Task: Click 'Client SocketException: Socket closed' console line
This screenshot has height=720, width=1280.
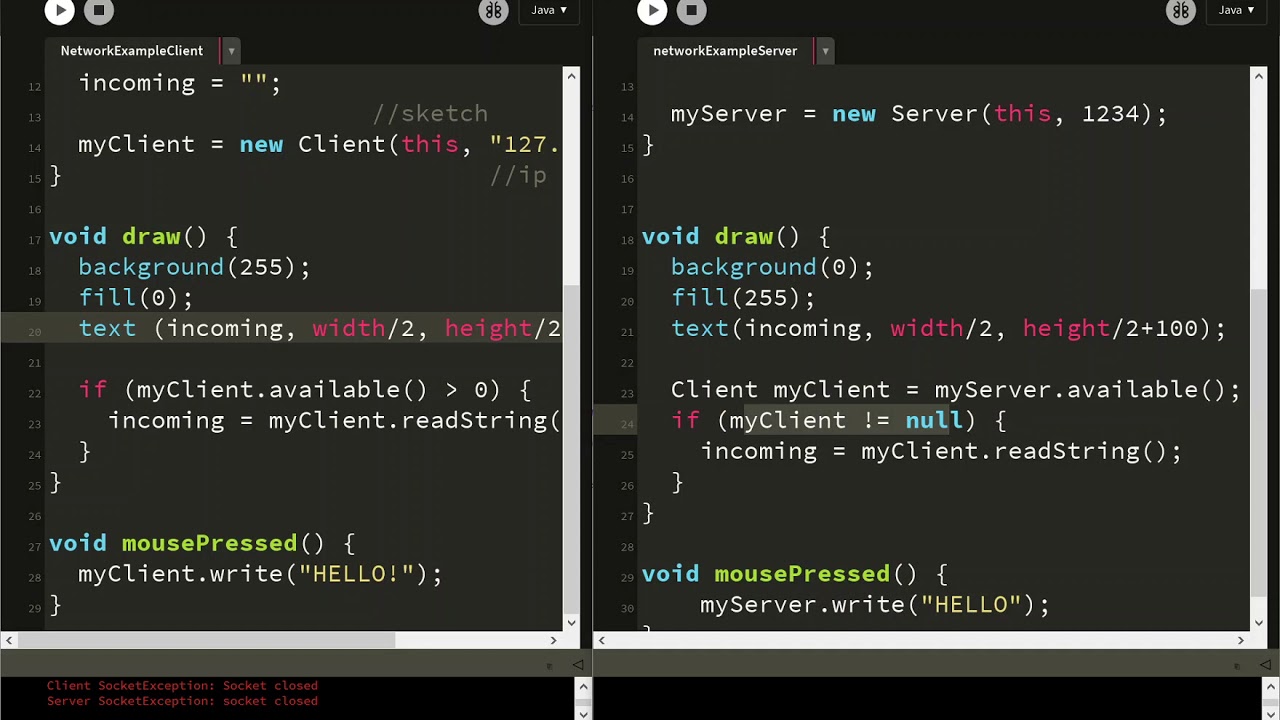Action: point(182,686)
